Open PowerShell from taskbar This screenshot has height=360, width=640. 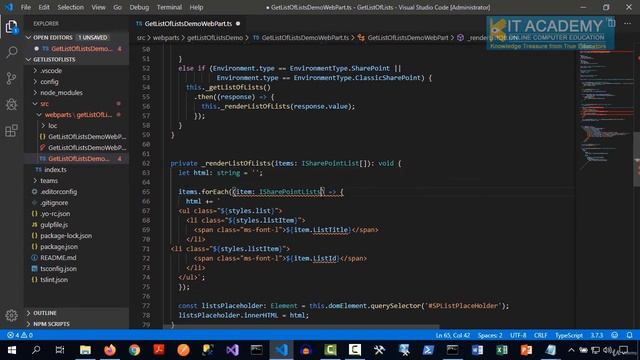[x=428, y=350]
